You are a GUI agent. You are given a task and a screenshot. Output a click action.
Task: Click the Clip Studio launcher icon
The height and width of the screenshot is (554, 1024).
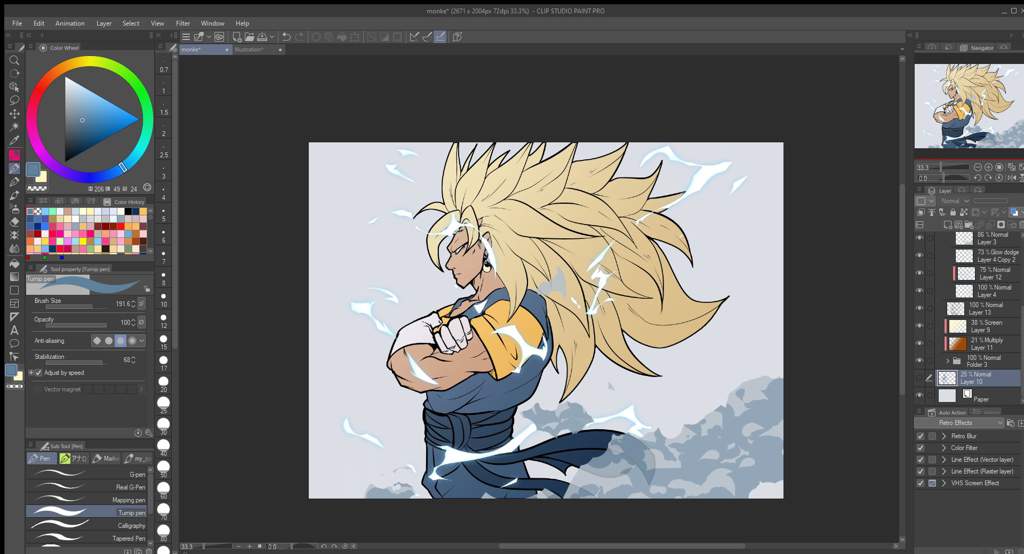pos(219,37)
